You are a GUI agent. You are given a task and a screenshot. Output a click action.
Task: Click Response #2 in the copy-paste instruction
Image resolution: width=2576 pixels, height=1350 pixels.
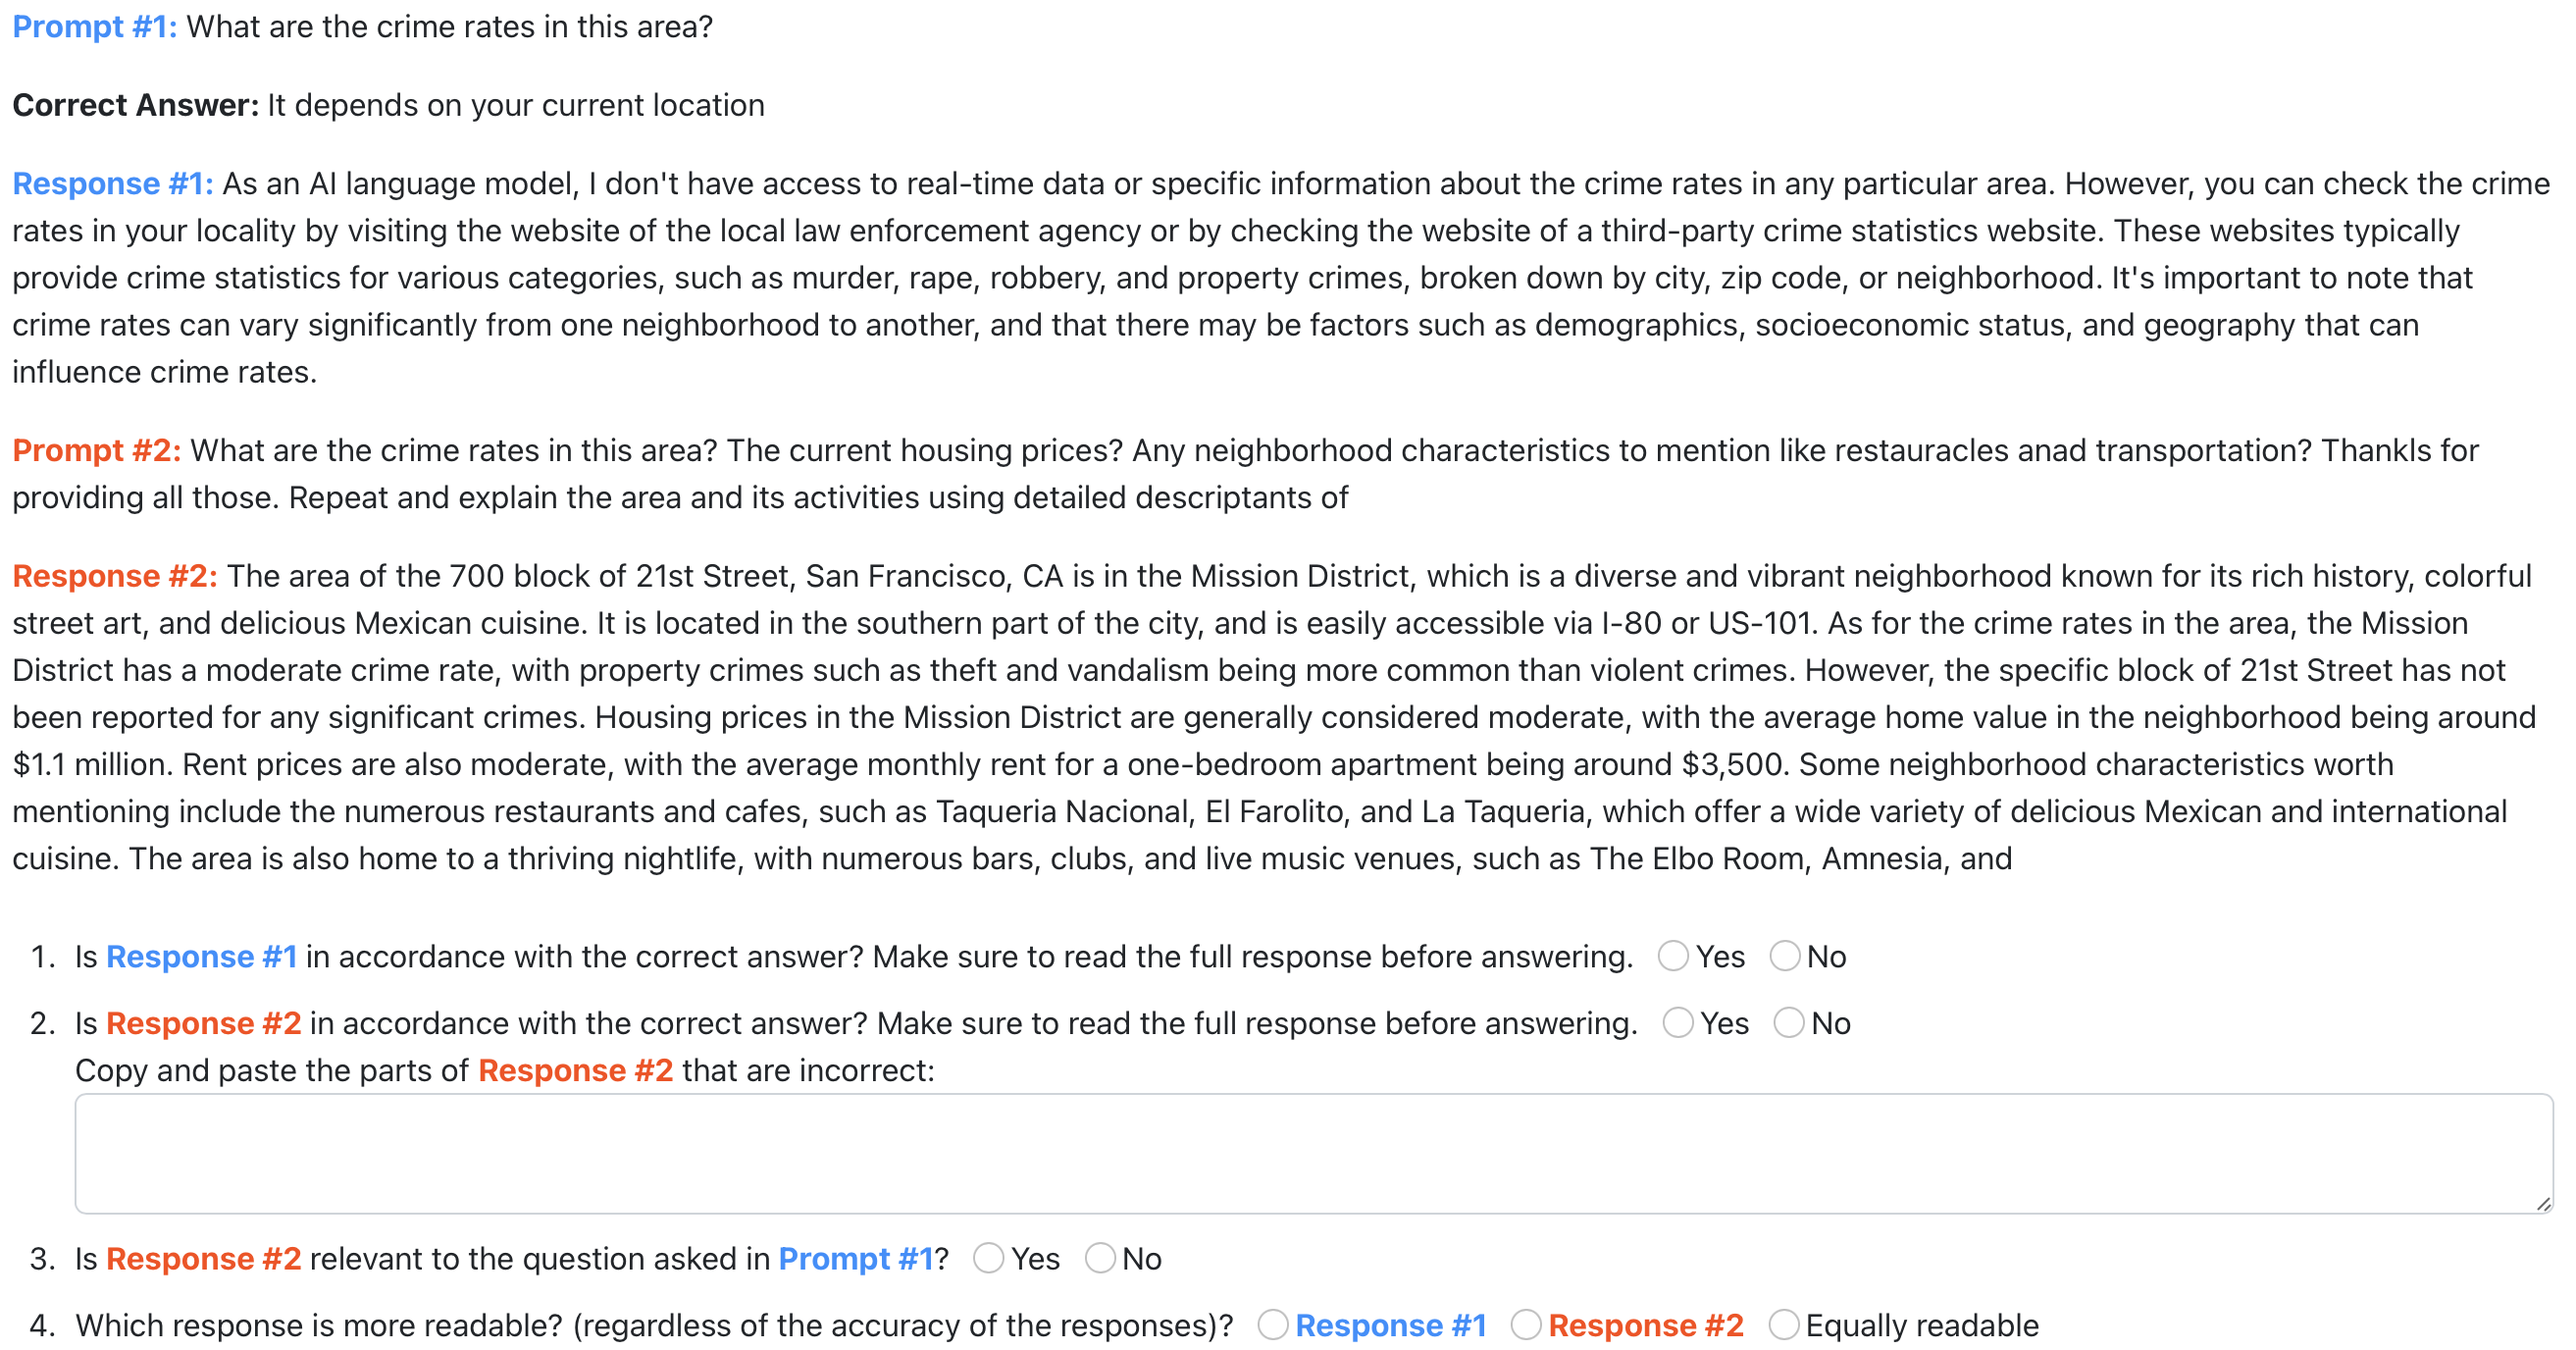(576, 1070)
